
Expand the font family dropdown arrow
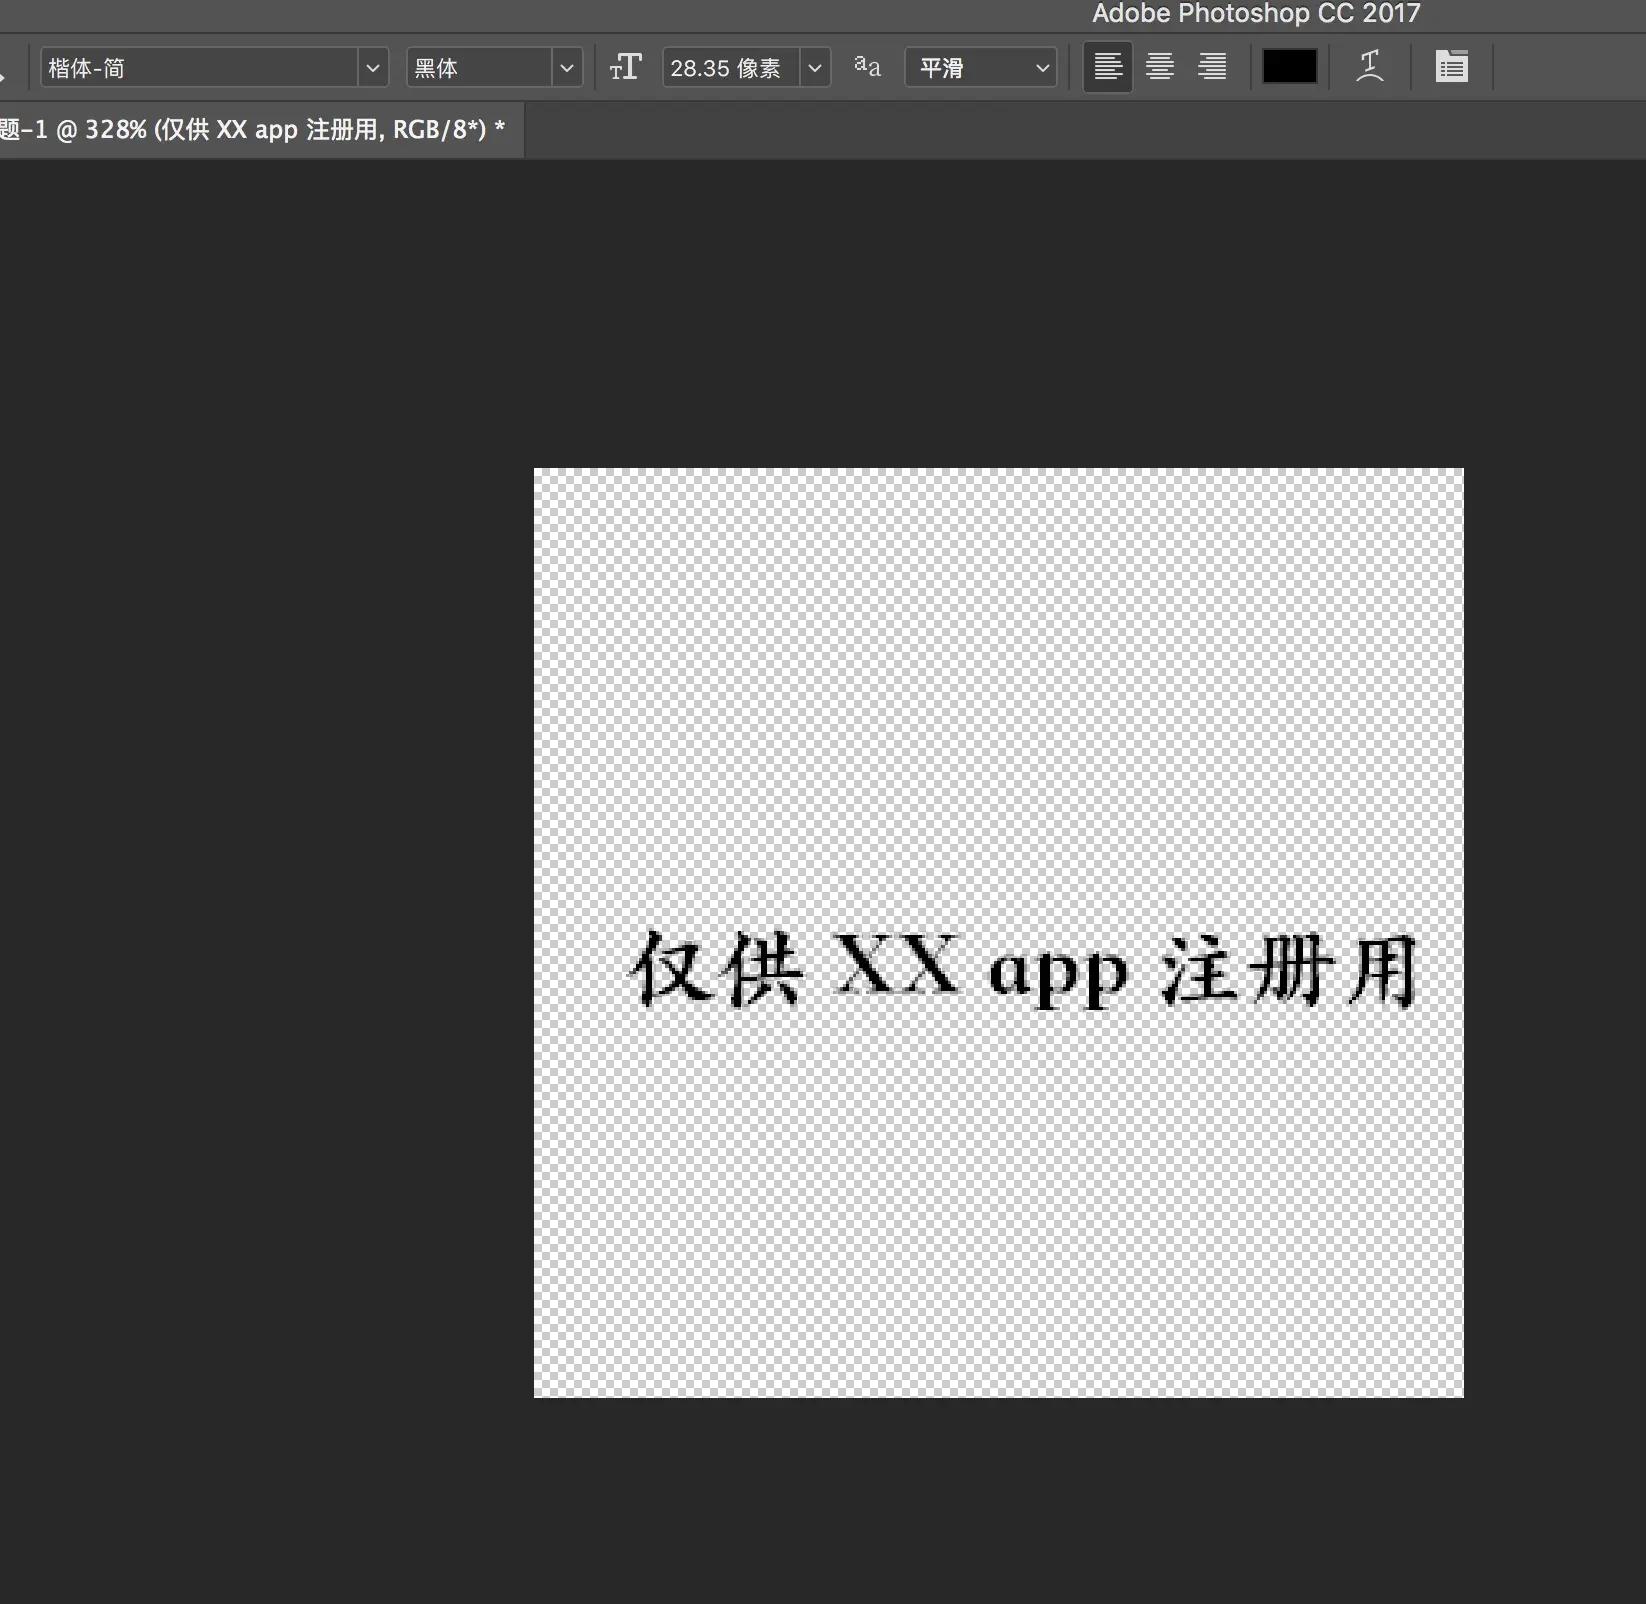click(x=373, y=68)
